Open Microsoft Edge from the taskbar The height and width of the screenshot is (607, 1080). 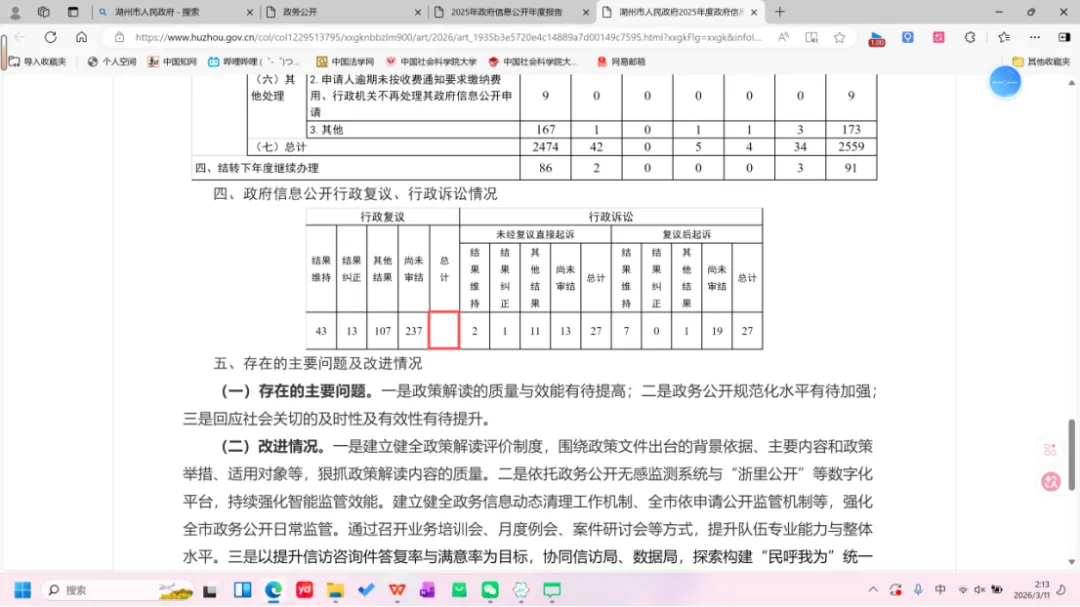273,590
